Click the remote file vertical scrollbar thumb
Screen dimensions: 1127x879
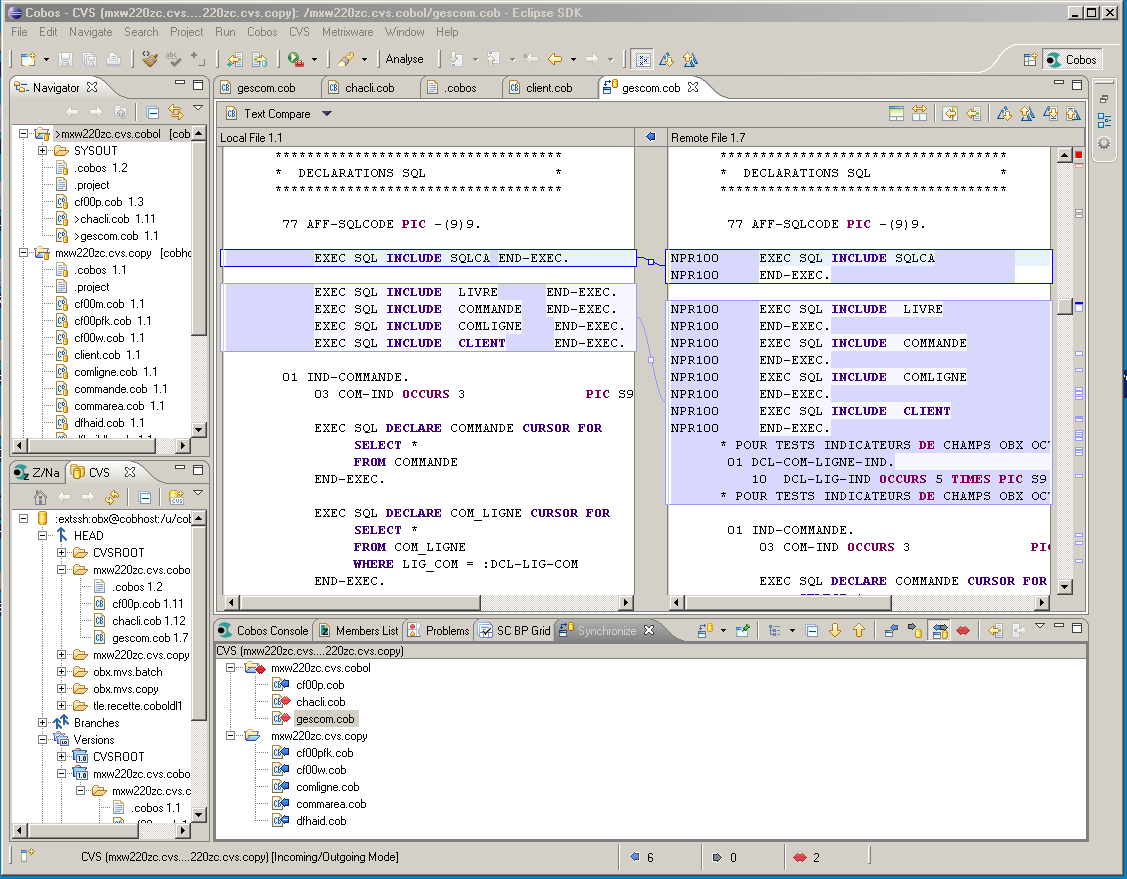(1065, 307)
